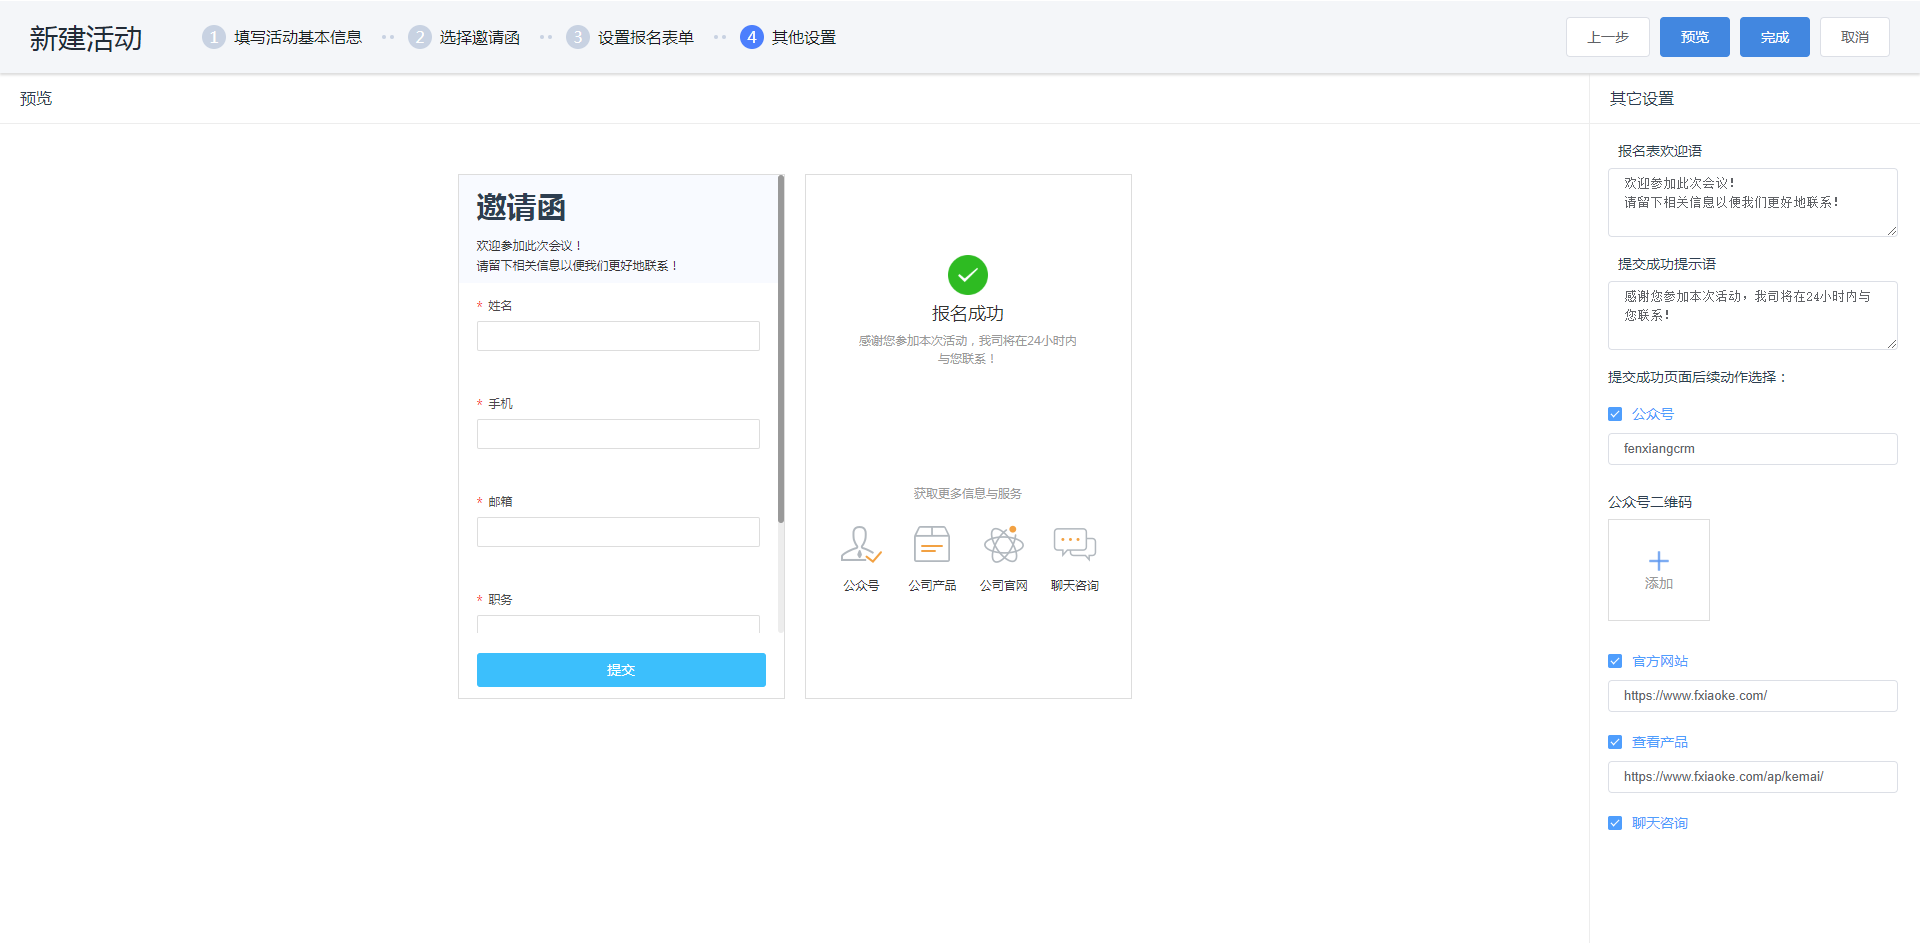Uncheck the 公众号 checkbox
The height and width of the screenshot is (943, 1920).
1615,414
